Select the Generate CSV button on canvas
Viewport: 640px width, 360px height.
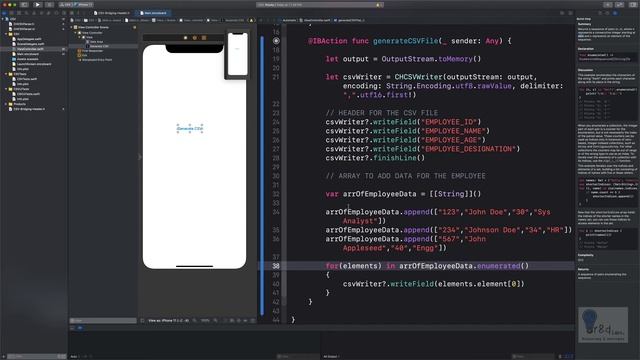(190, 129)
